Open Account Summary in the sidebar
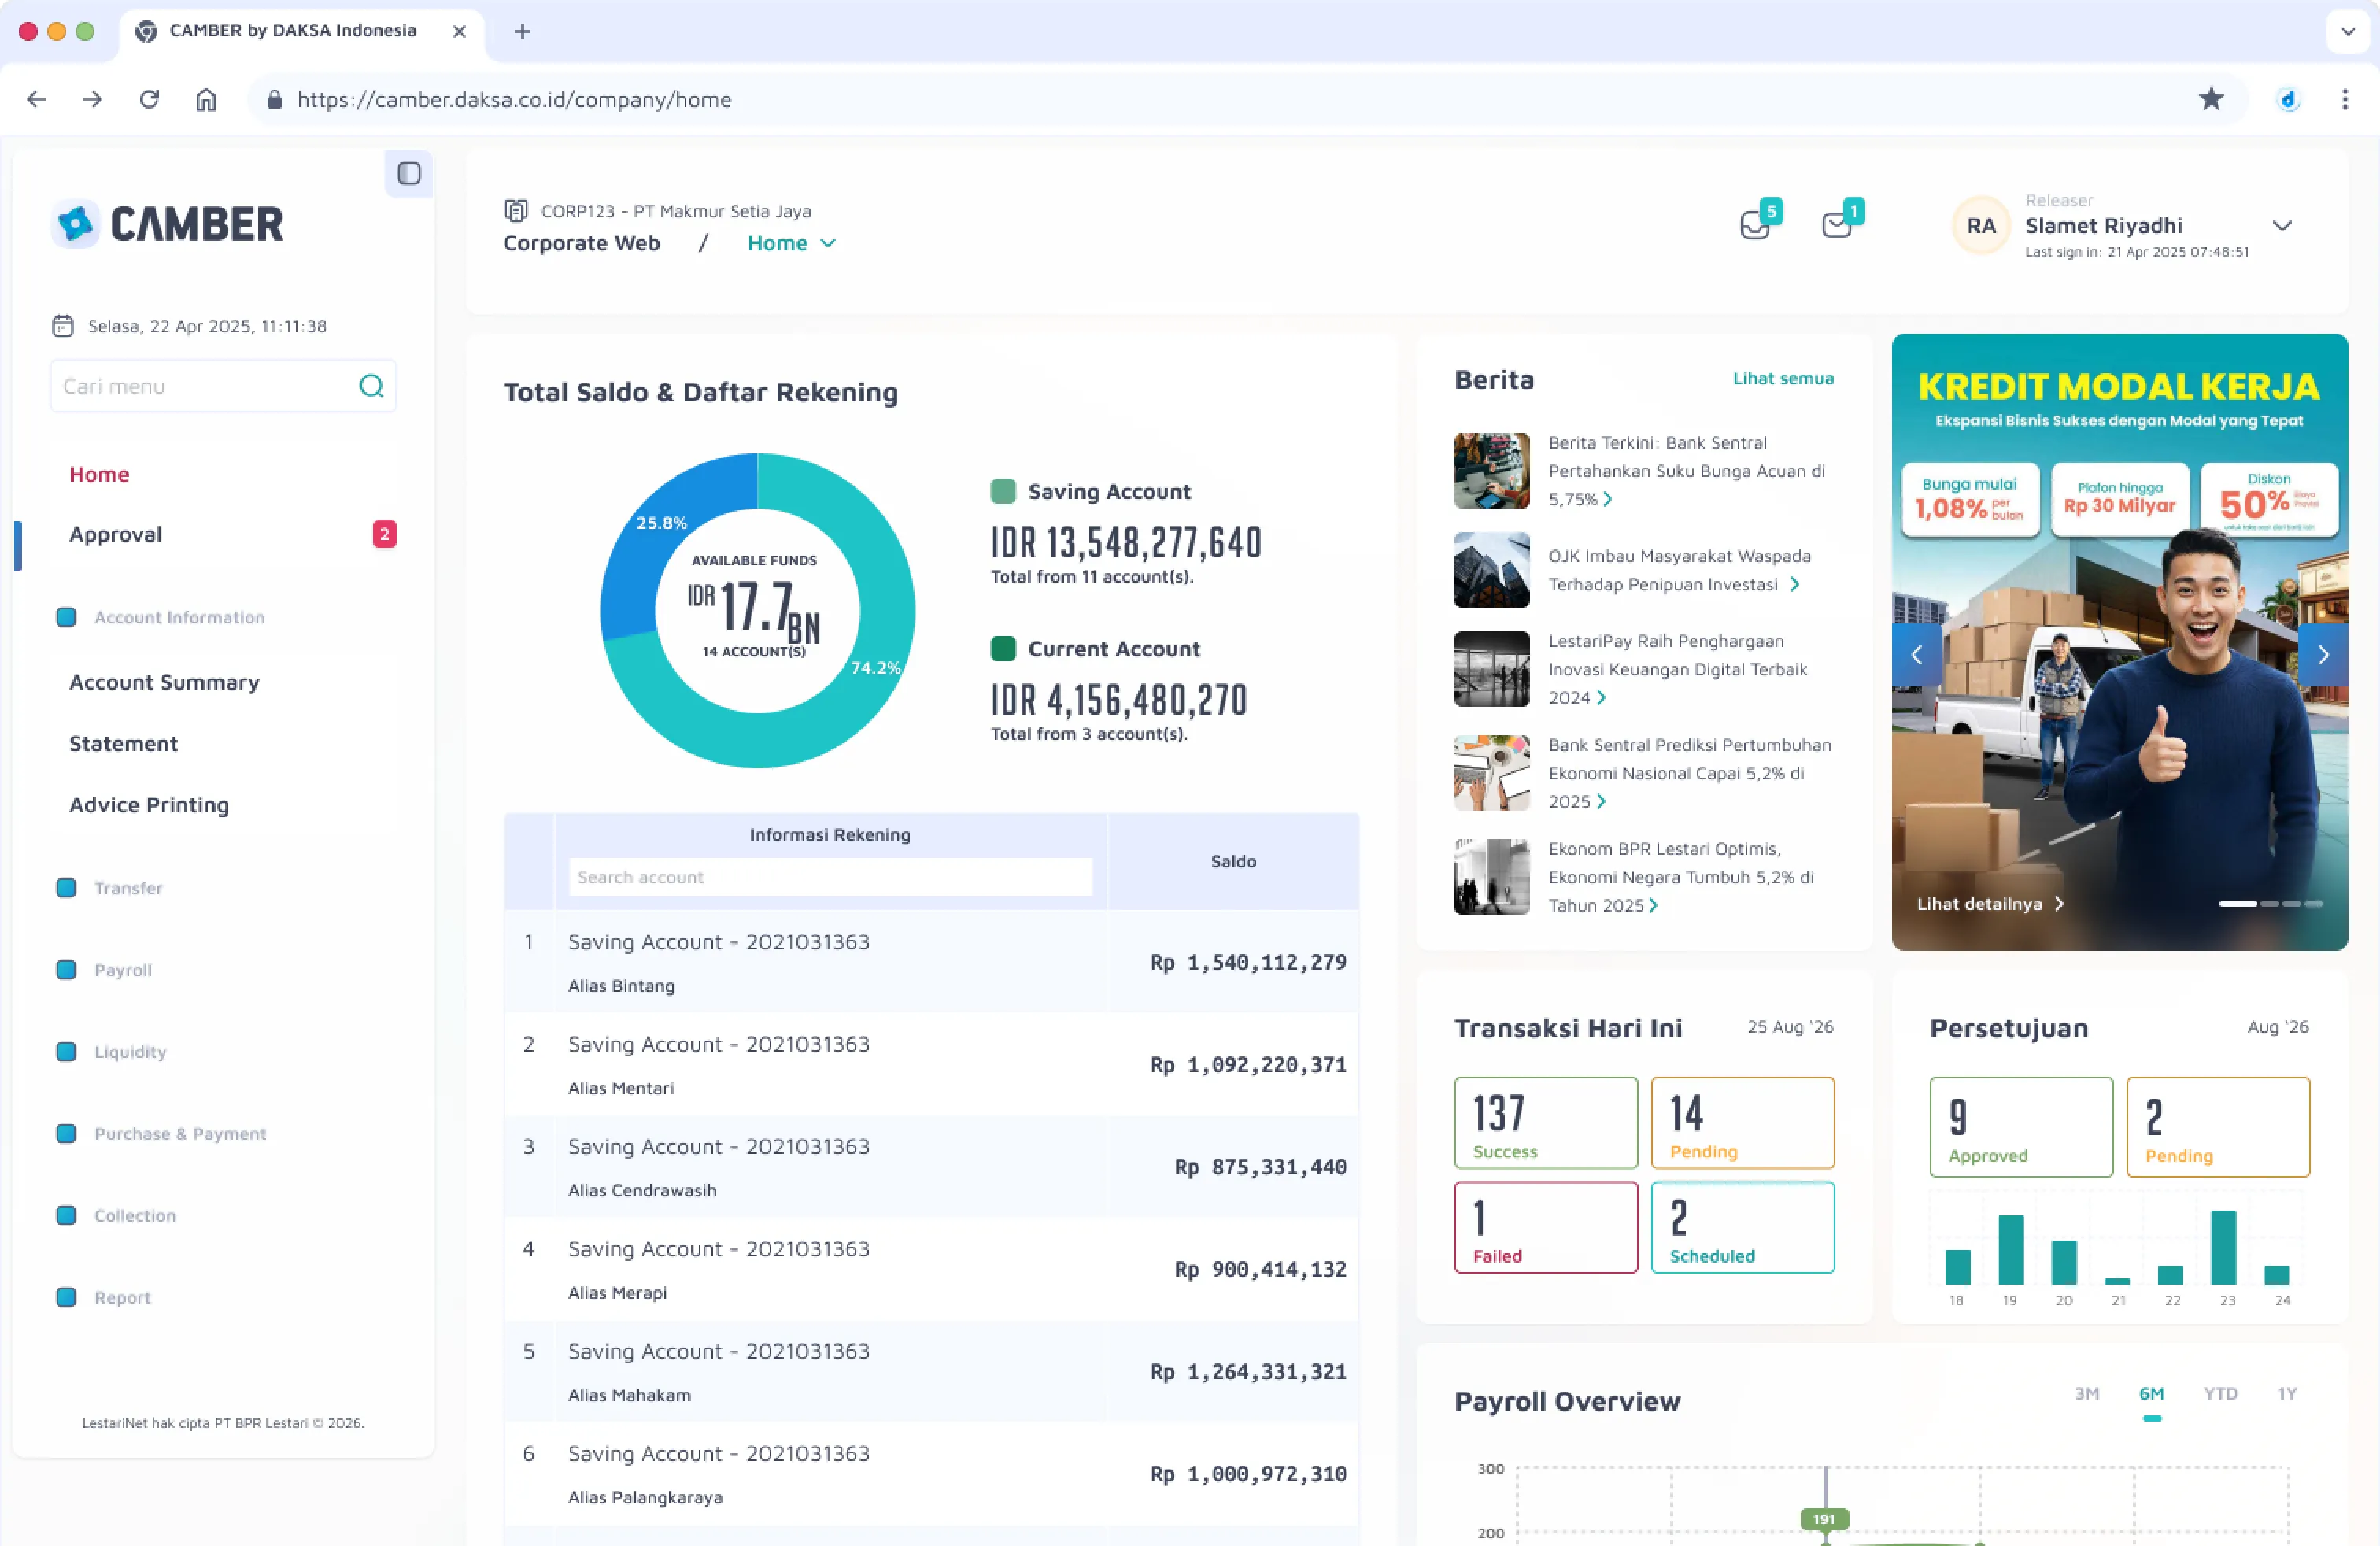This screenshot has height=1546, width=2380. click(x=165, y=682)
